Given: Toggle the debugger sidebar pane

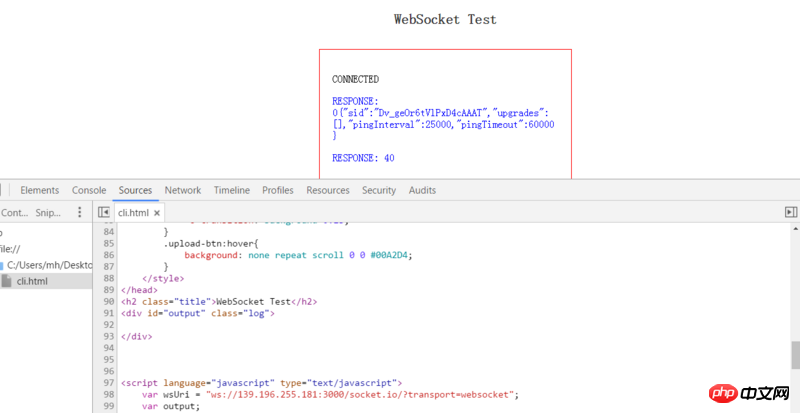Looking at the screenshot, I should tap(790, 212).
